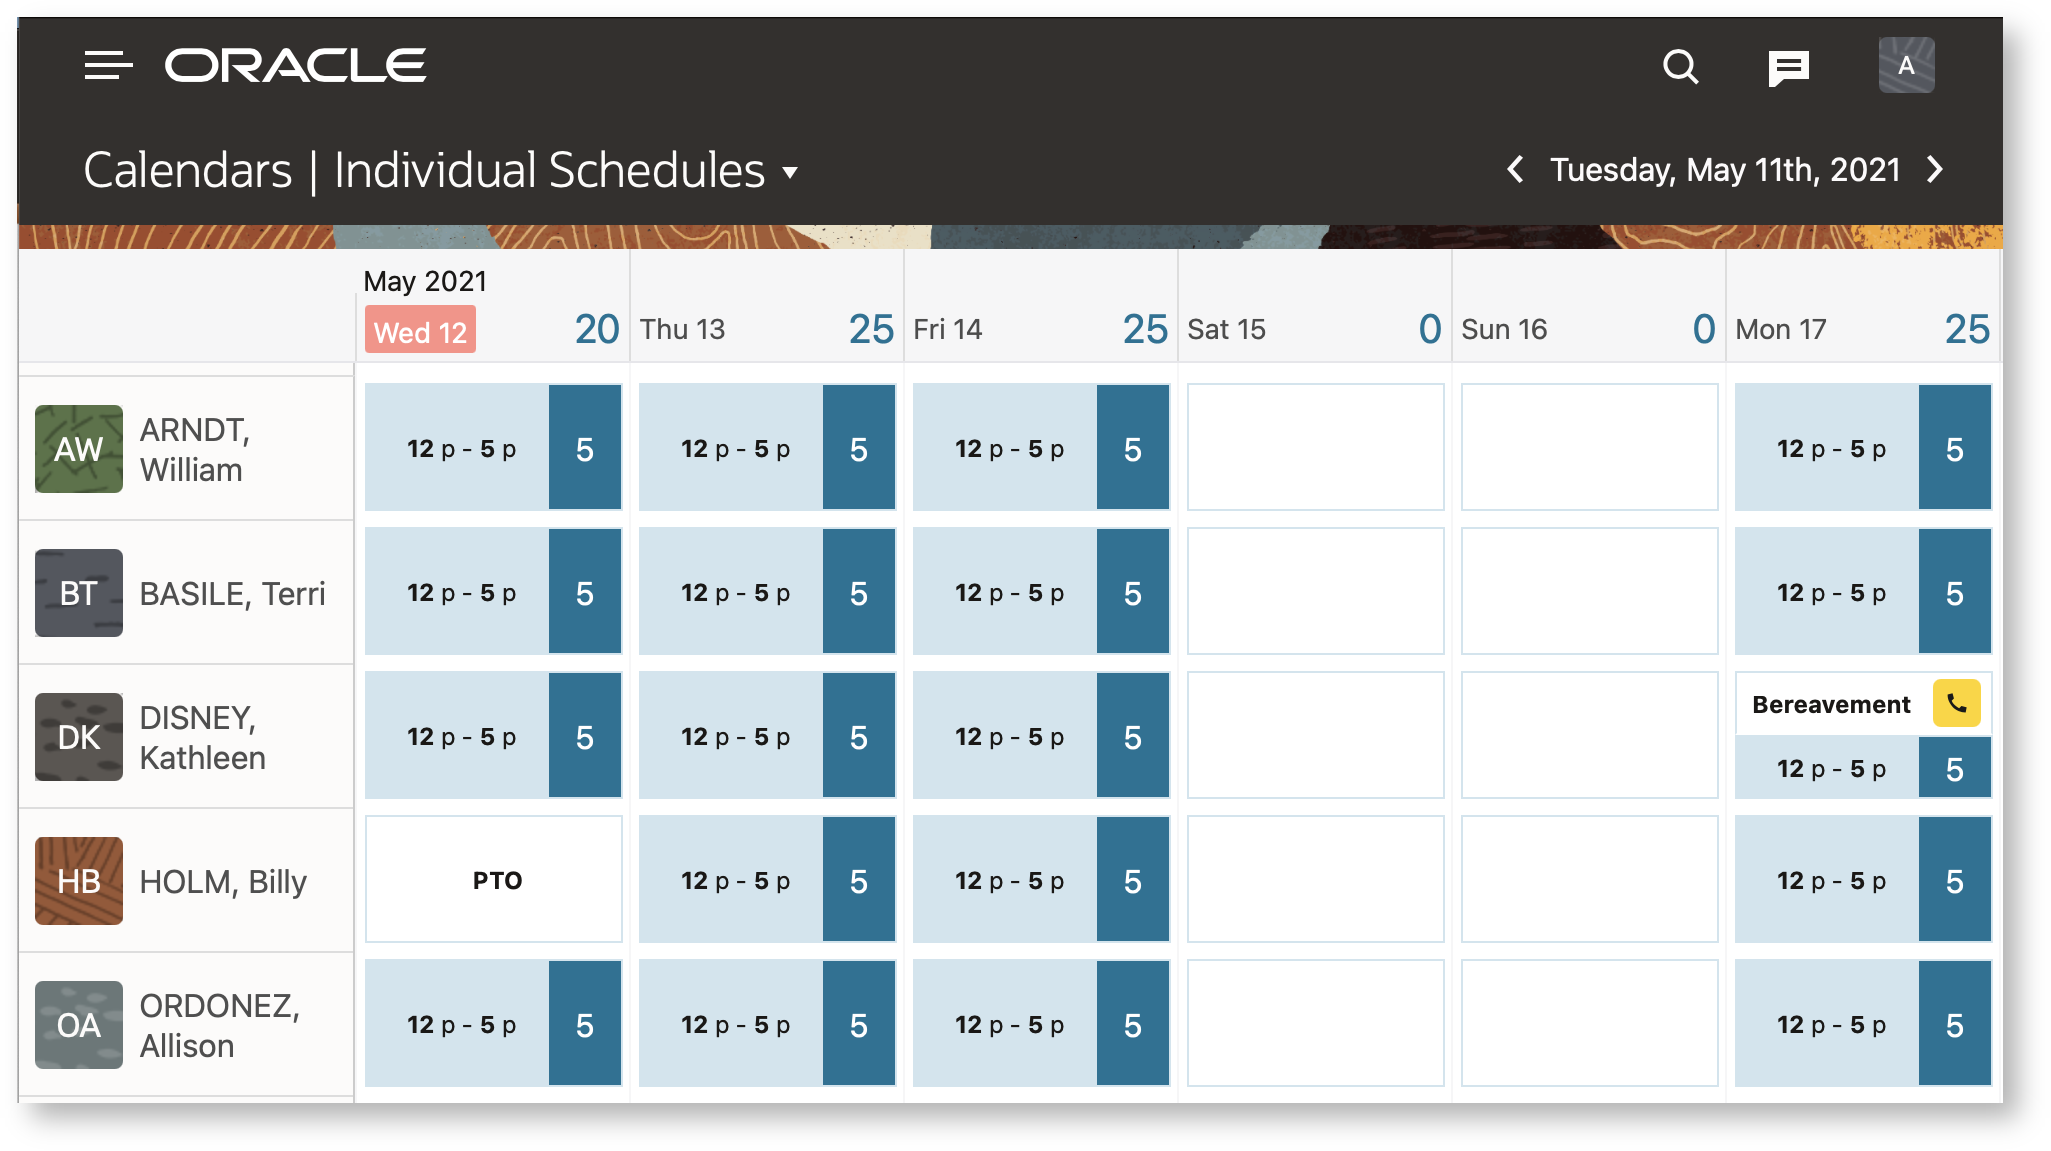The height and width of the screenshot is (1151, 2051).
Task: Toggle Terri Basile's Thursday 12p-5p shift
Action: [738, 591]
